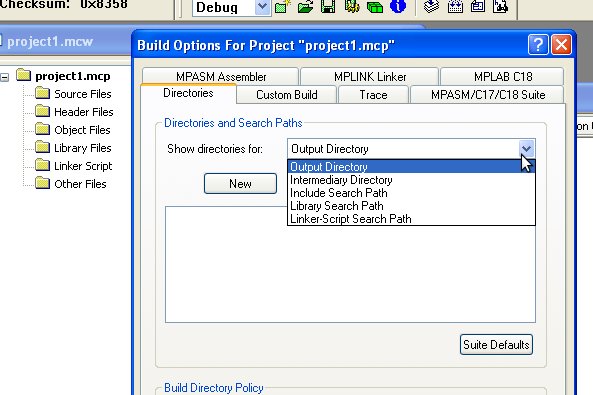593x395 pixels.
Task: Click the Save Workspace floppy icon
Action: 328,7
